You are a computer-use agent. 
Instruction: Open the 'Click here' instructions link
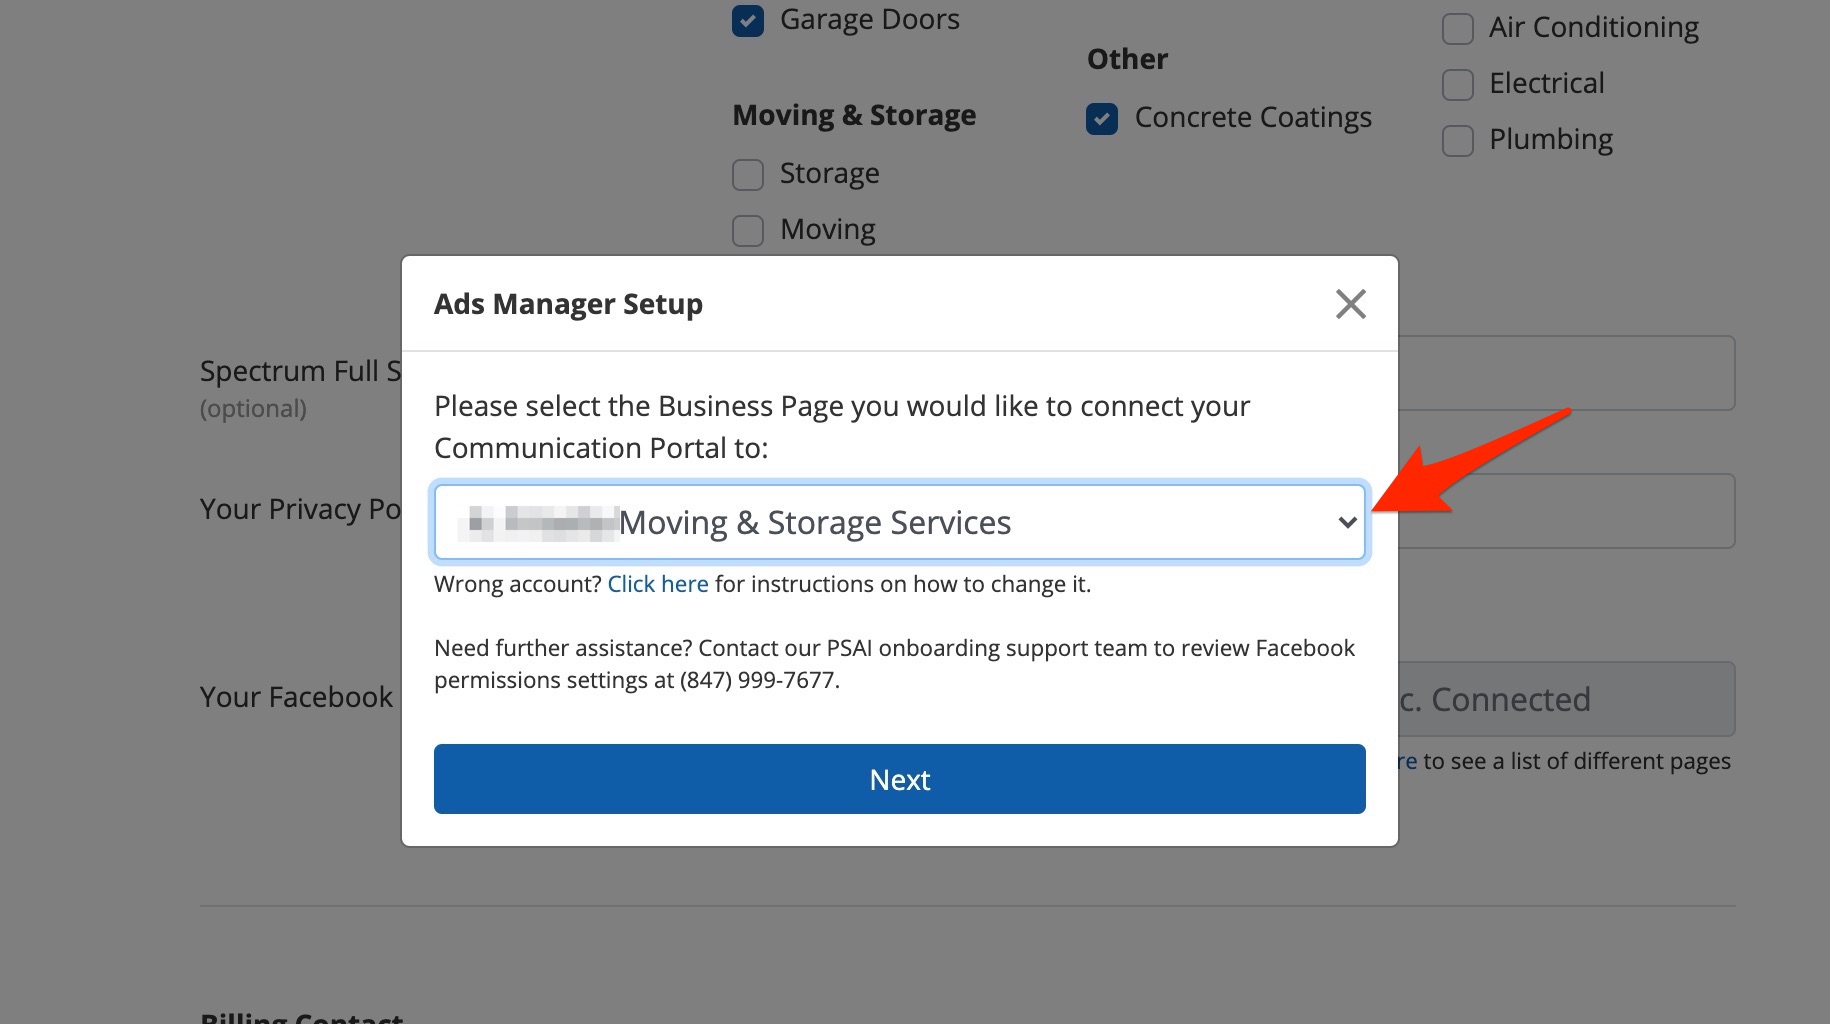pos(657,584)
